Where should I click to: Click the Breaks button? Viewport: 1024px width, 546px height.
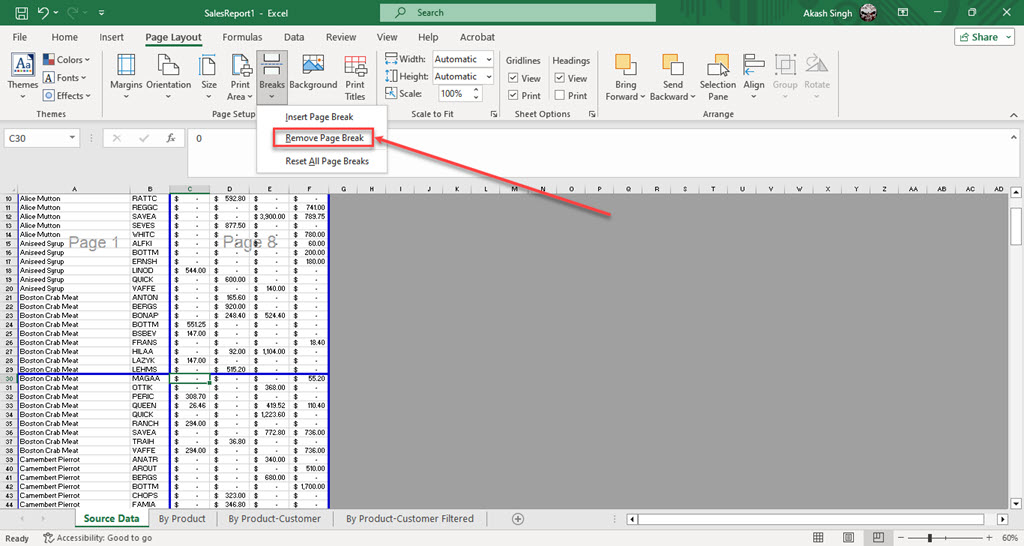tap(272, 77)
